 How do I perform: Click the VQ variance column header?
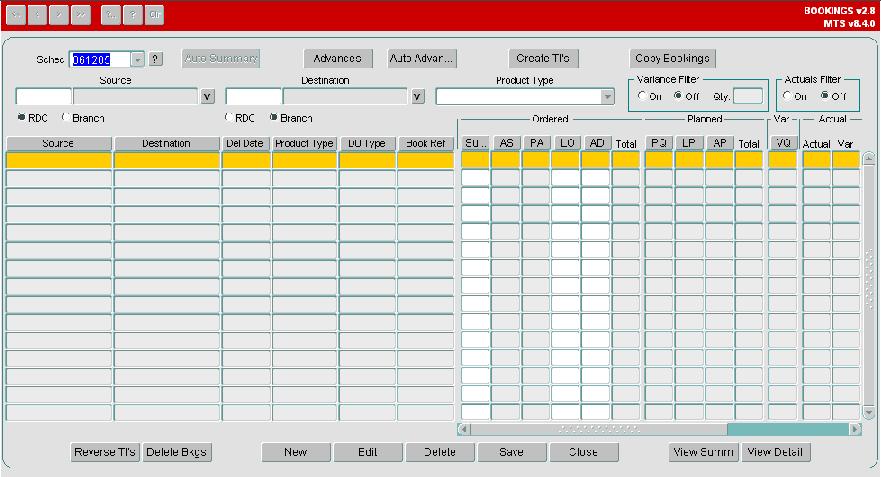(783, 143)
